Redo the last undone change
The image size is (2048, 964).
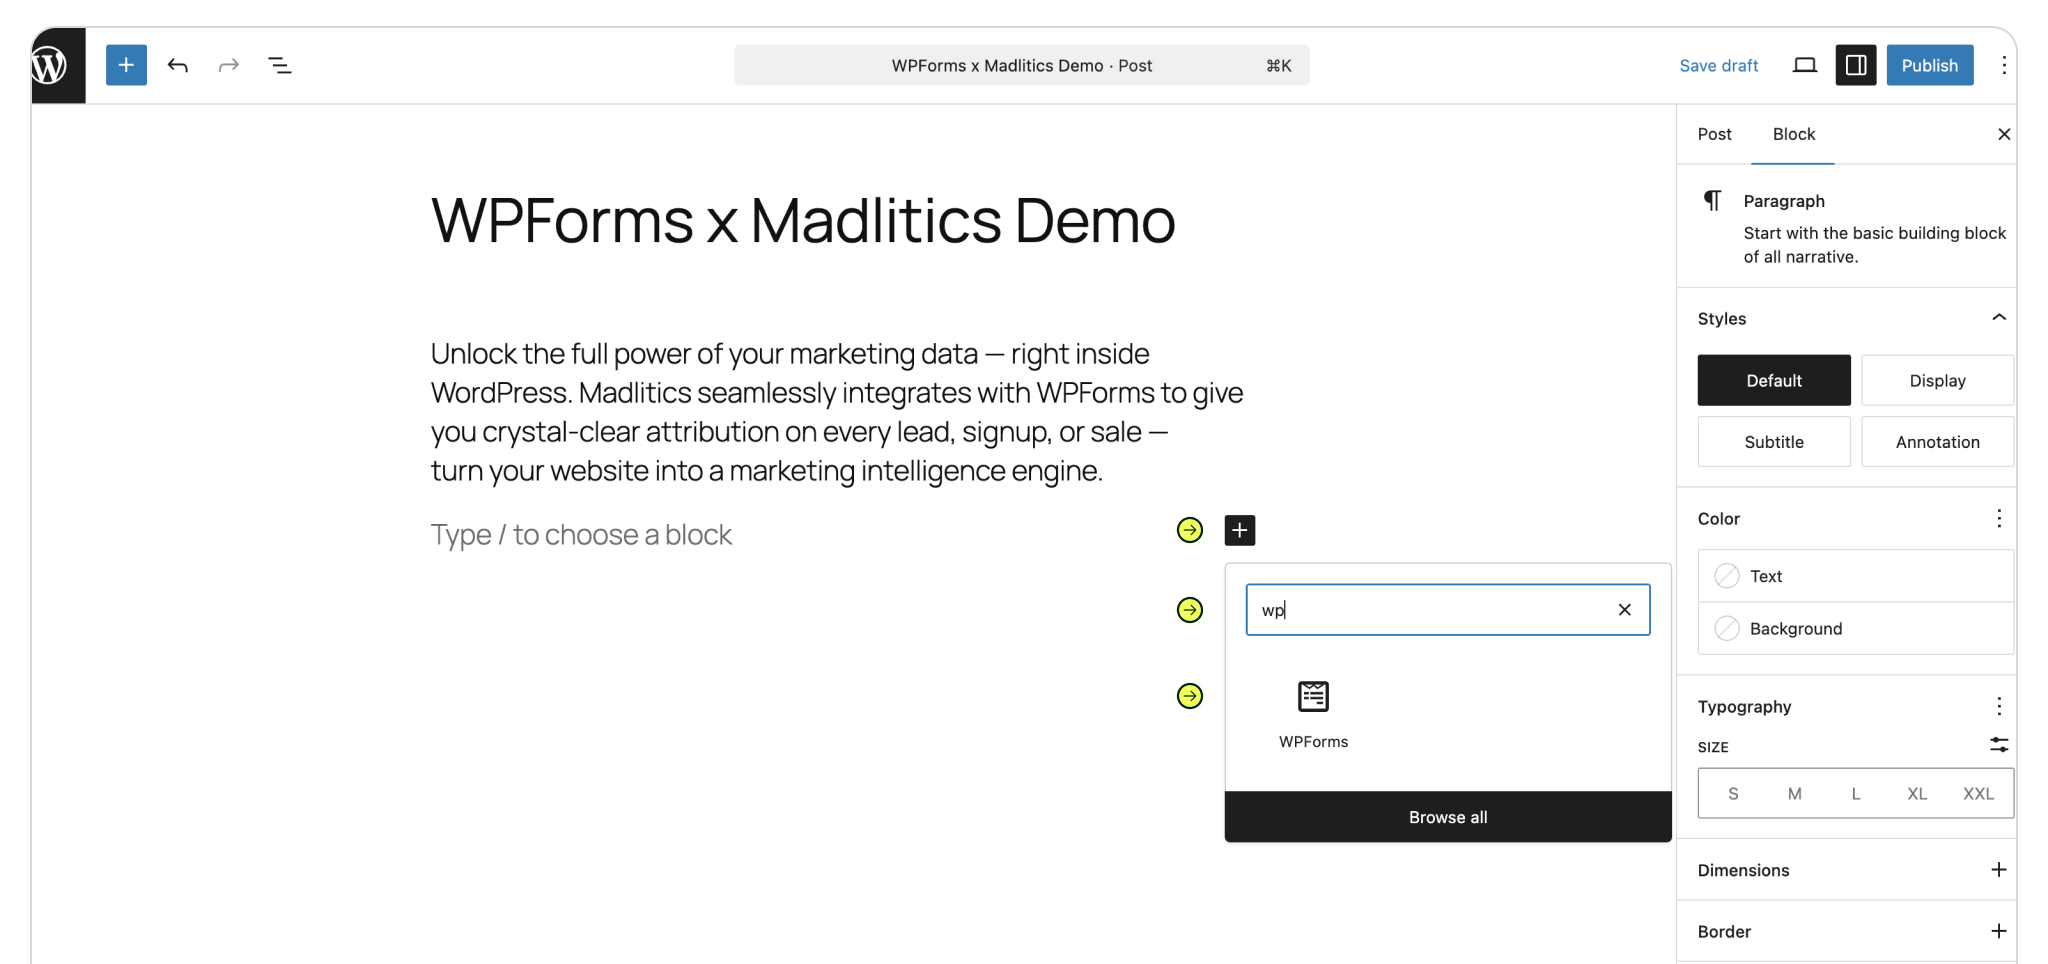(x=229, y=65)
